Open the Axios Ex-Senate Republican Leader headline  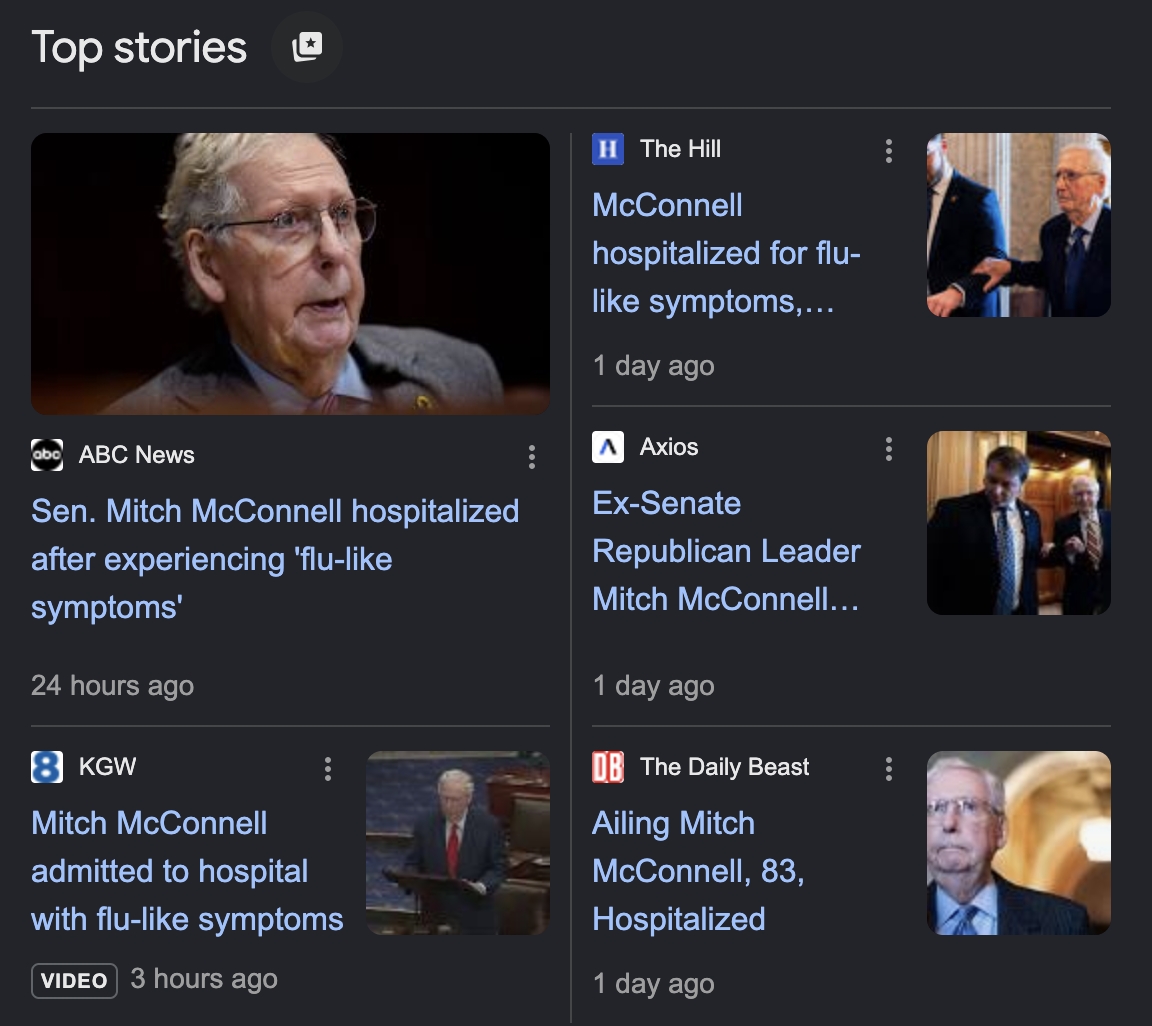point(726,551)
